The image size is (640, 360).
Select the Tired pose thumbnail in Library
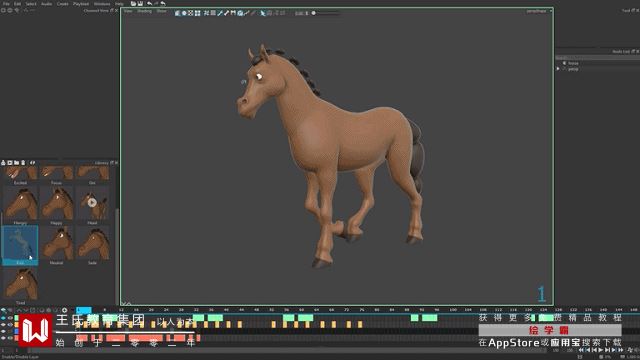[20, 284]
